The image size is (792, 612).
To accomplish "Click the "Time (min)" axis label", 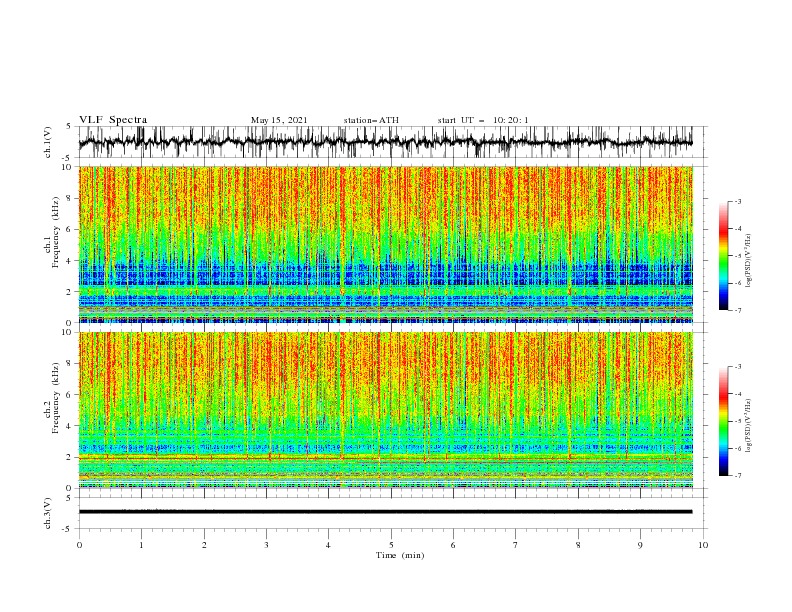I will (x=400, y=555).
